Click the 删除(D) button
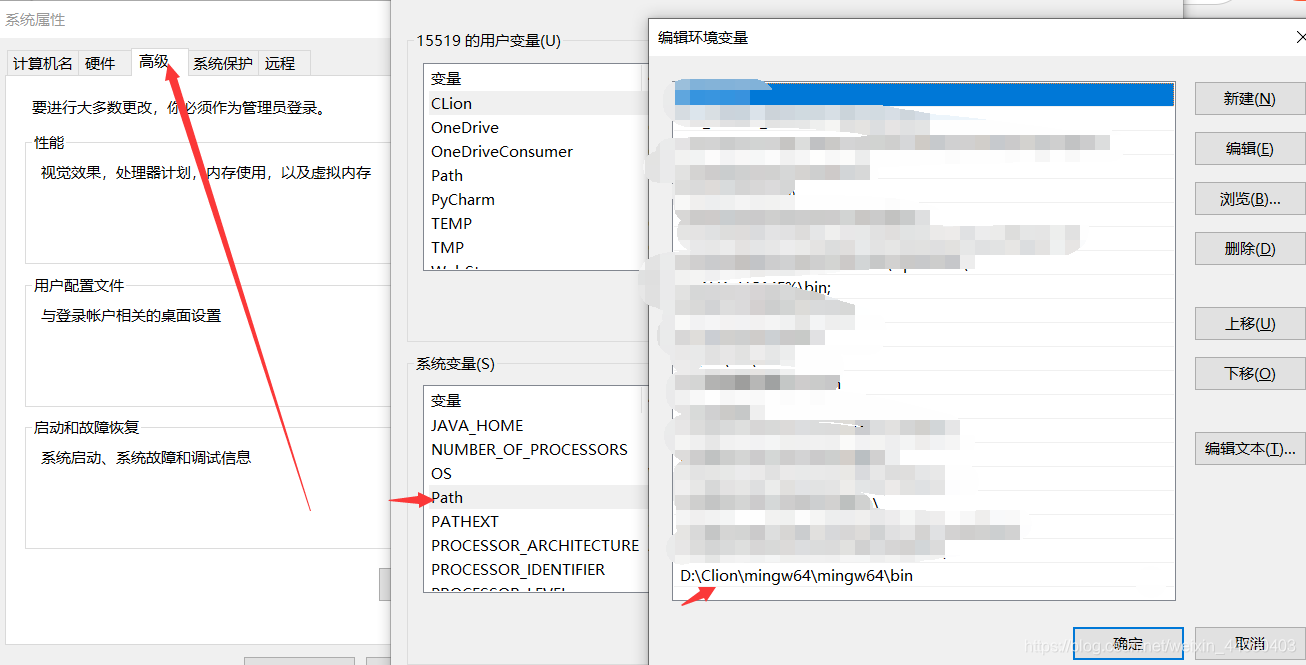 coord(1248,248)
